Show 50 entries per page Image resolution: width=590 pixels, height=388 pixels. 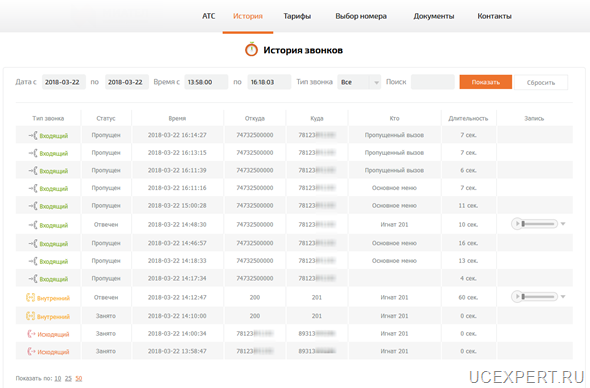click(79, 378)
